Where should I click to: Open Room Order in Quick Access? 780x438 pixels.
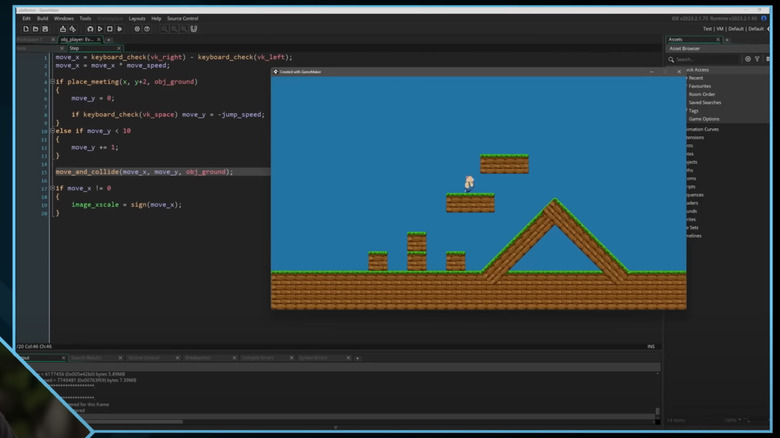coord(703,94)
